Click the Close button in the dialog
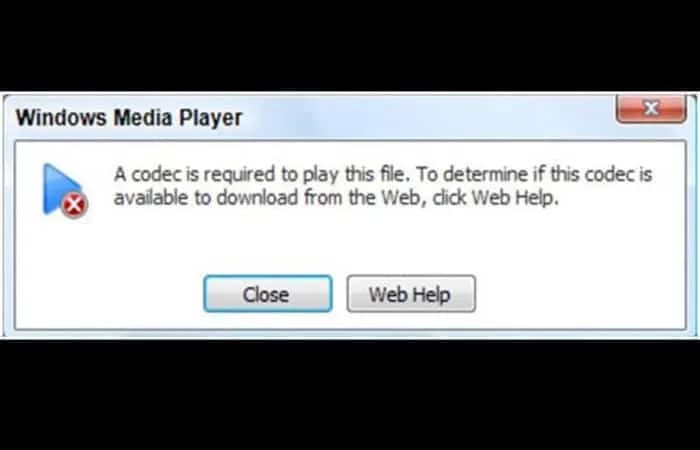Image resolution: width=700 pixels, height=450 pixels. [x=268, y=294]
